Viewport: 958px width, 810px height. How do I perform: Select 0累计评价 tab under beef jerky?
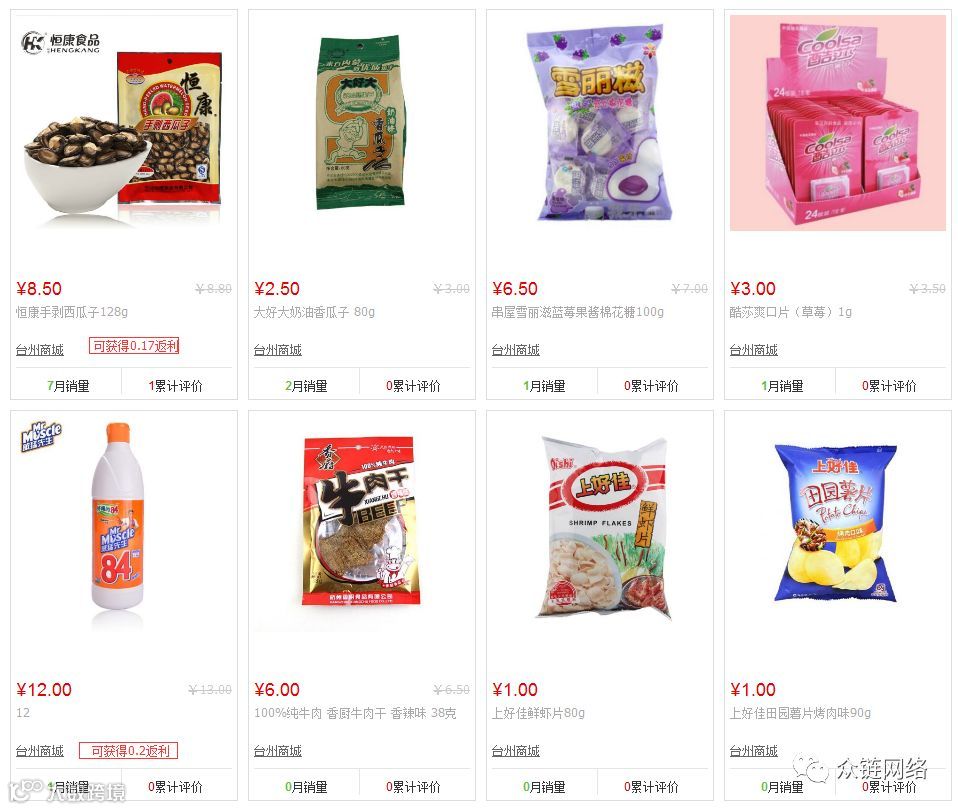tap(414, 787)
